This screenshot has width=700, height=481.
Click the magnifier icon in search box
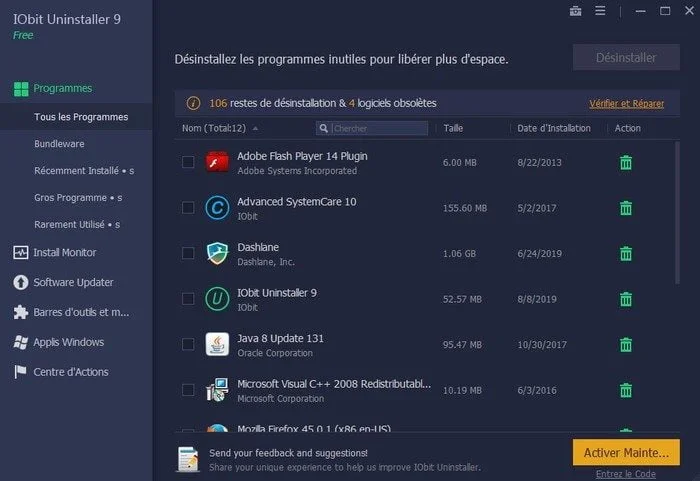[324, 129]
